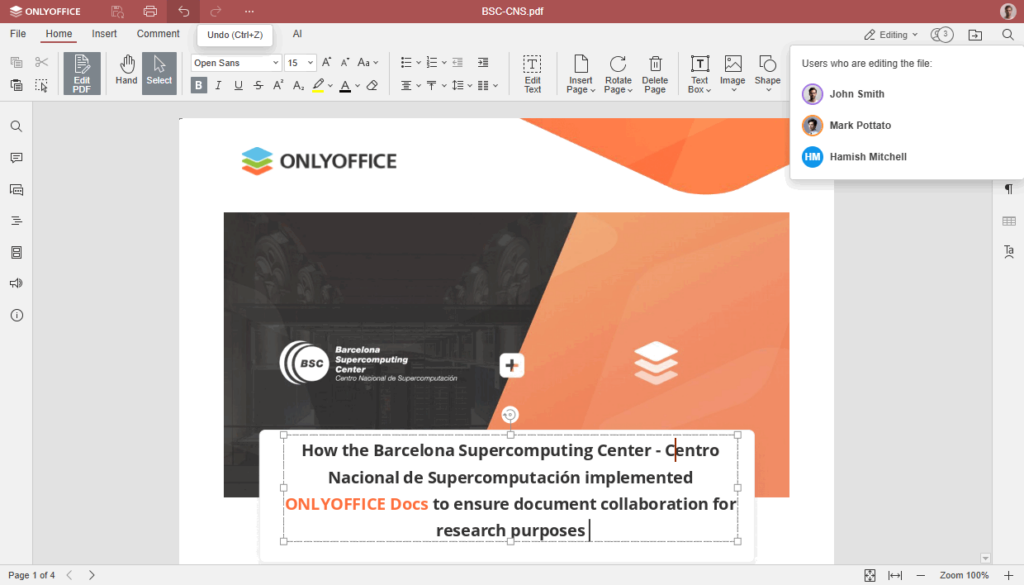This screenshot has height=585, width=1024.
Task: Toggle bold formatting
Action: click(x=198, y=85)
